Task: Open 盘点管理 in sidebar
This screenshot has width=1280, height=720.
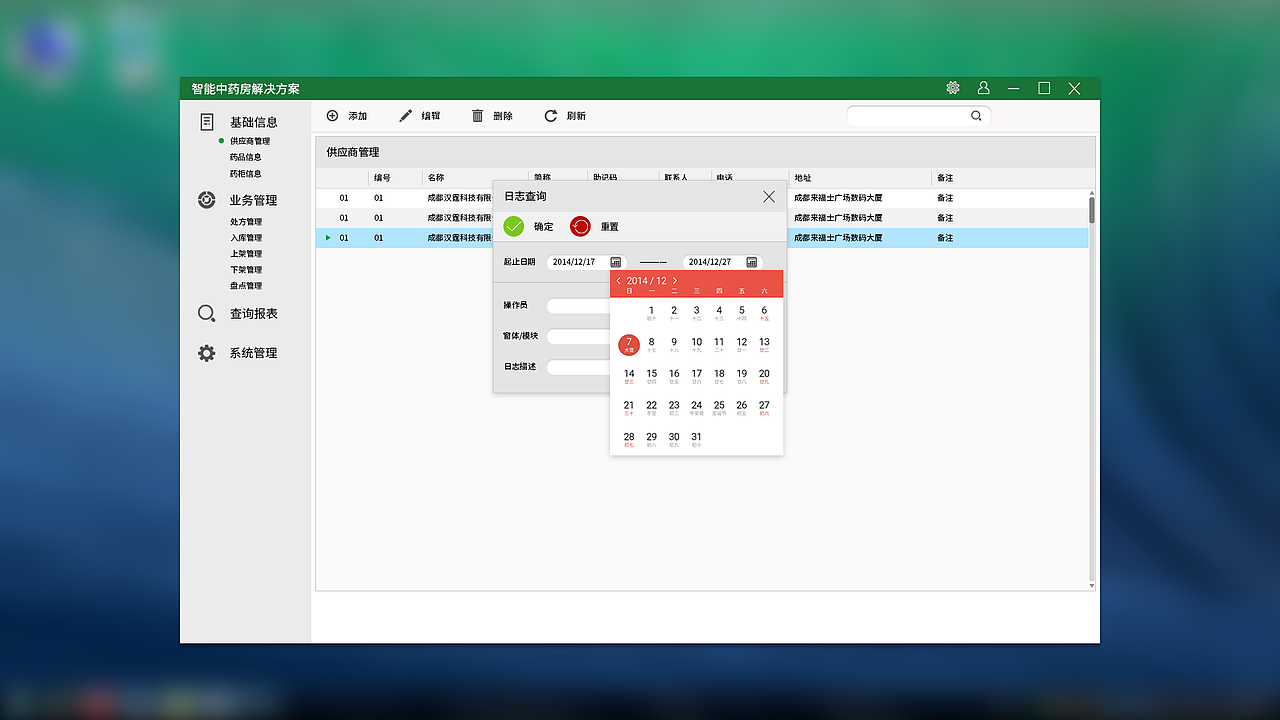Action: [x=246, y=286]
